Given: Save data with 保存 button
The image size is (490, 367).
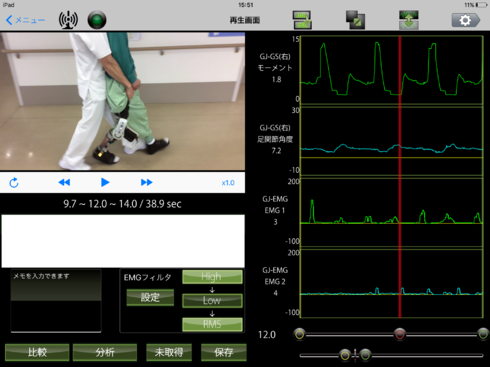Looking at the screenshot, I should coord(224,352).
